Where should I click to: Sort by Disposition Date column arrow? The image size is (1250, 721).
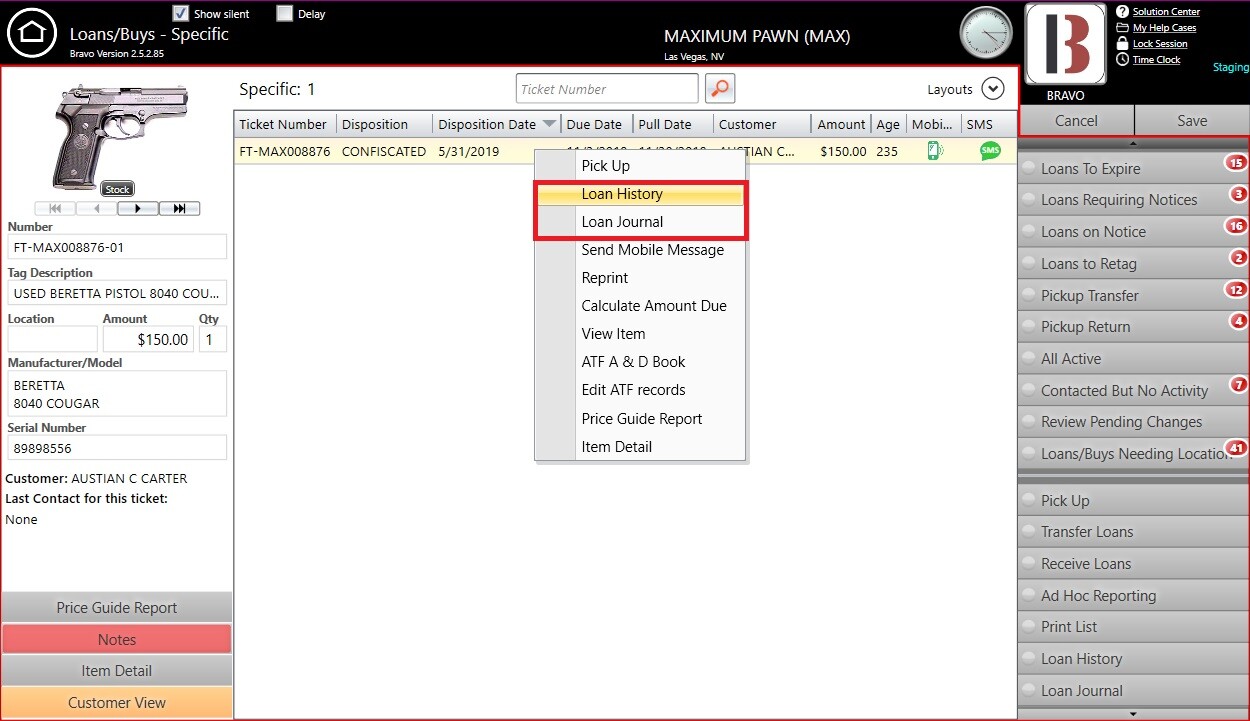click(x=549, y=124)
